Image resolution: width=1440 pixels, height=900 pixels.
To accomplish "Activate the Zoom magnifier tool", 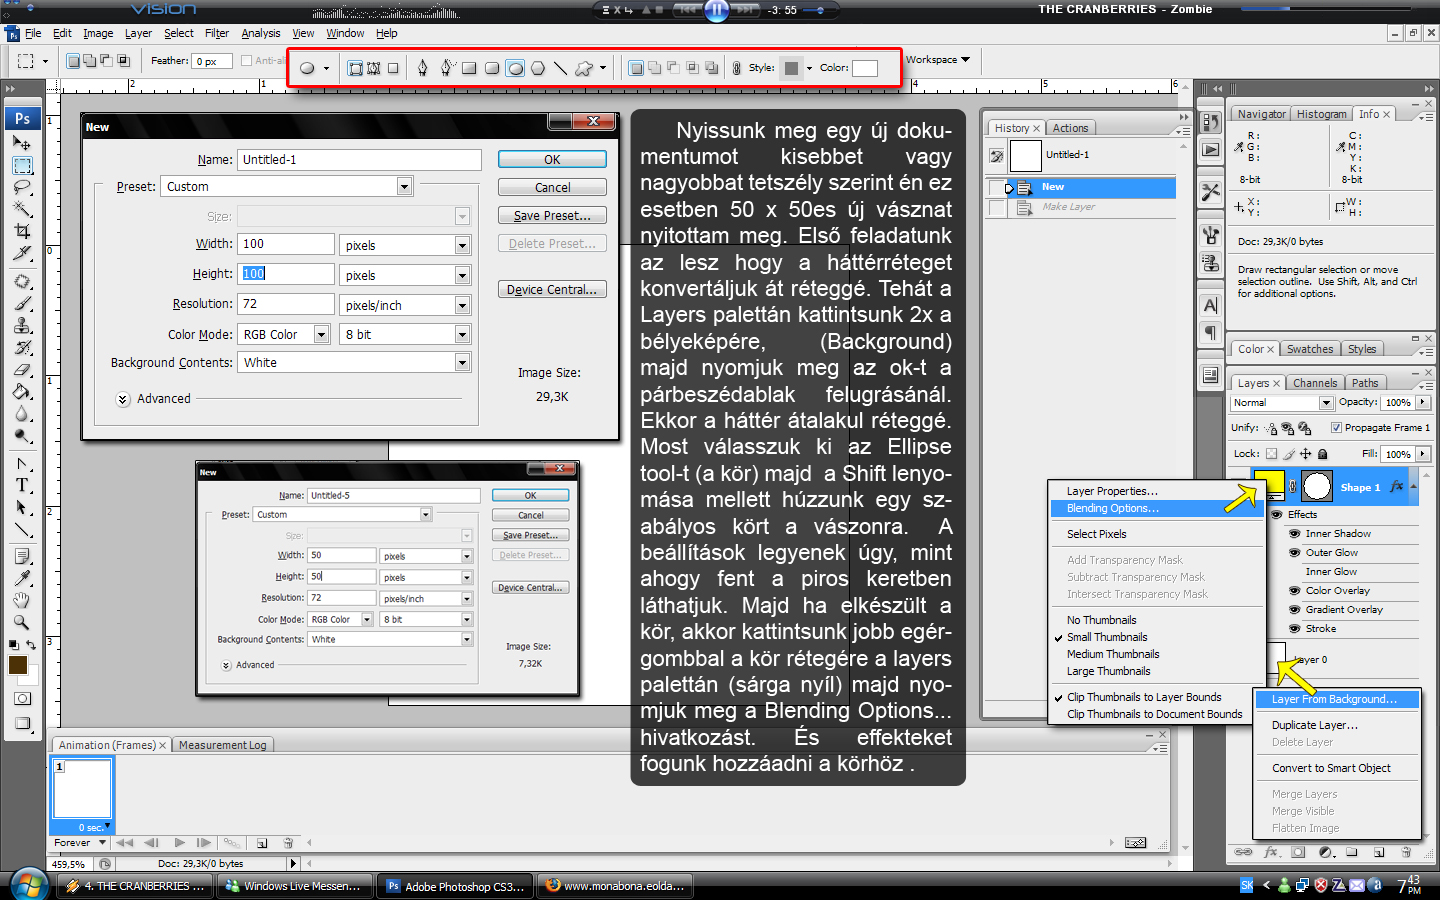I will point(22,622).
